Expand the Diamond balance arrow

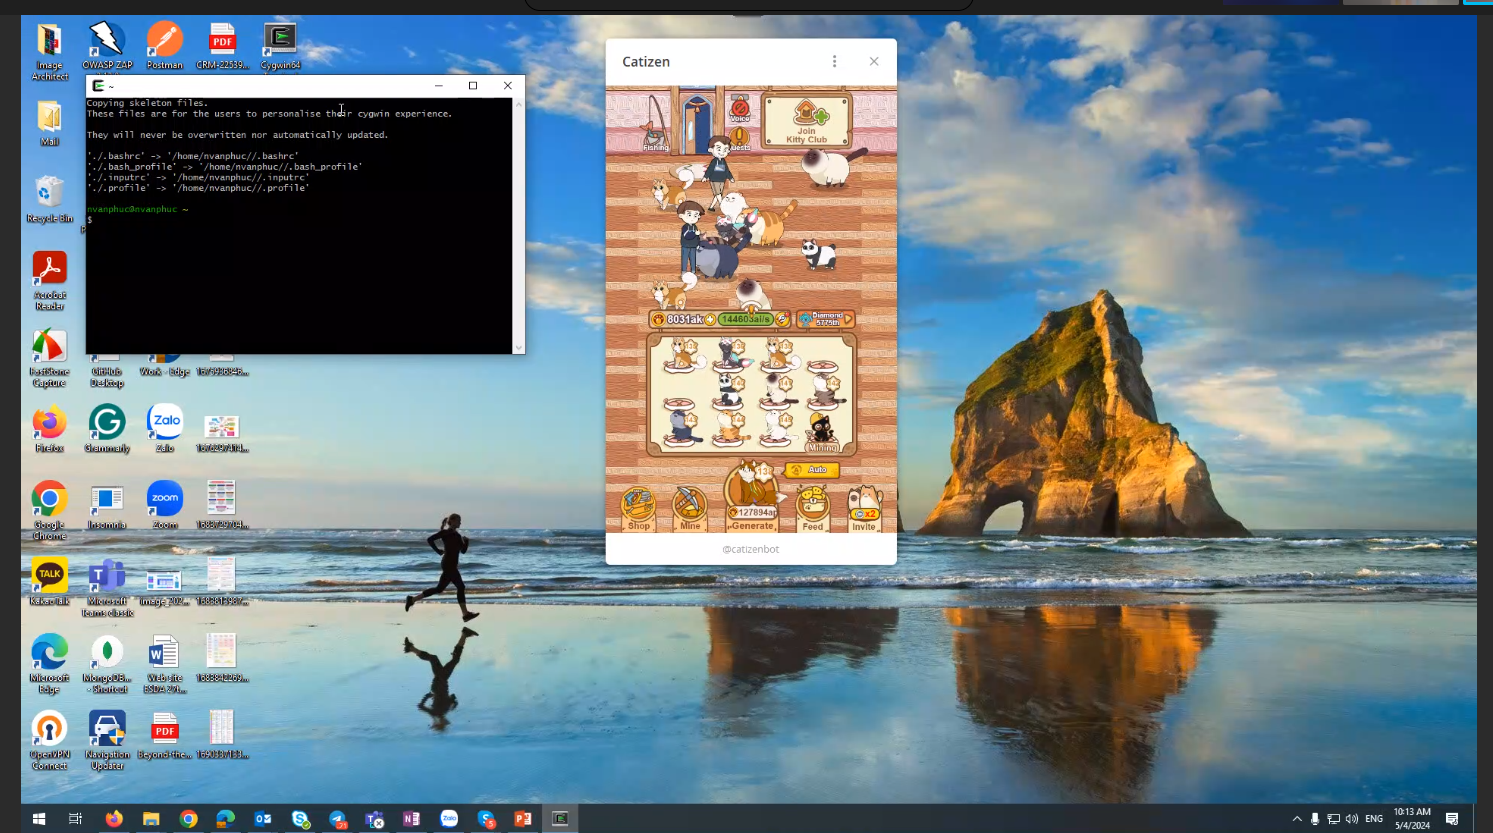[848, 319]
